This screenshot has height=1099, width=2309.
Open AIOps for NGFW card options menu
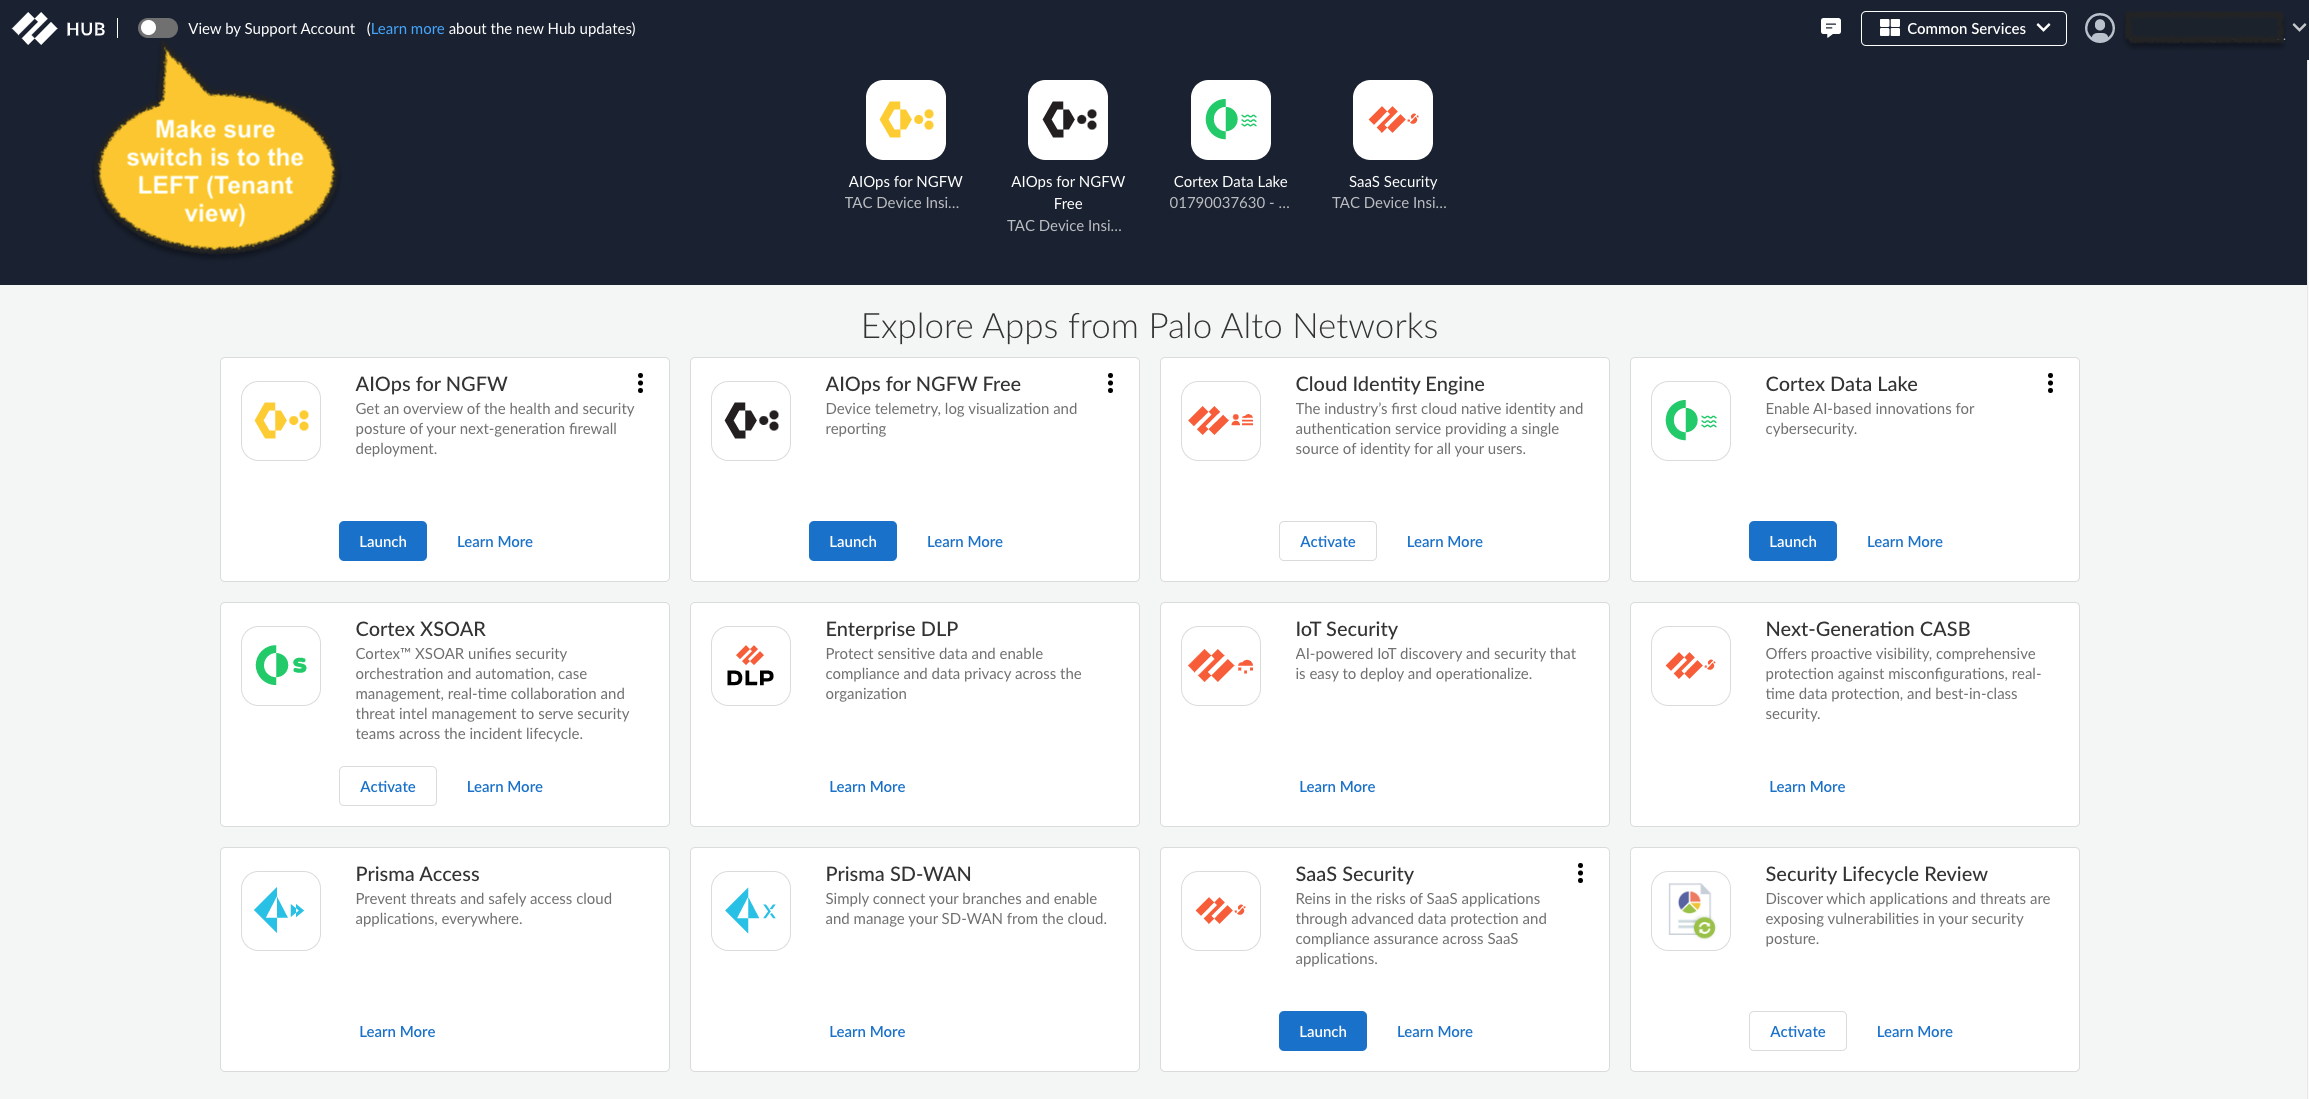[x=640, y=383]
